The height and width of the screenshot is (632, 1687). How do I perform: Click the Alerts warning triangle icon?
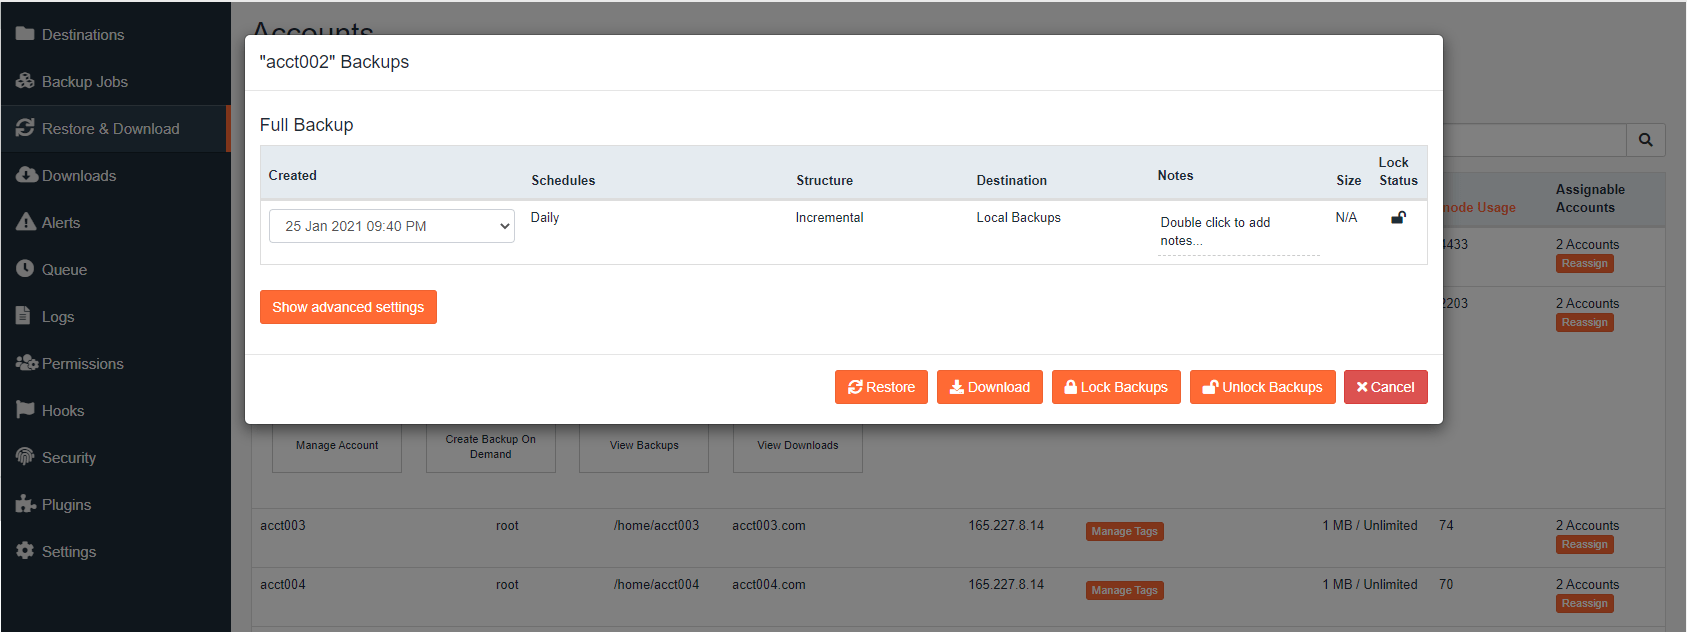[26, 222]
